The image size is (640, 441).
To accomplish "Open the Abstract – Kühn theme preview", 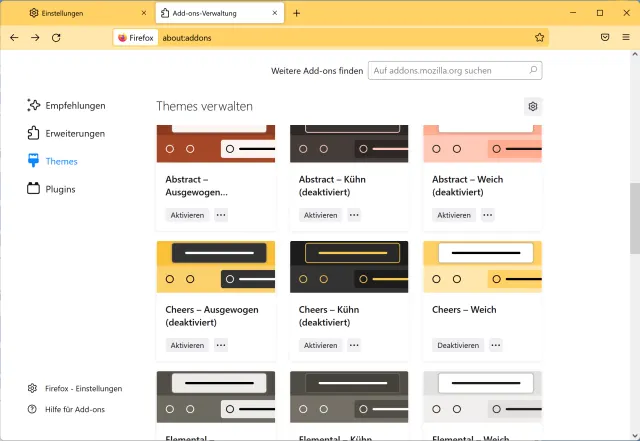I will [x=349, y=144].
